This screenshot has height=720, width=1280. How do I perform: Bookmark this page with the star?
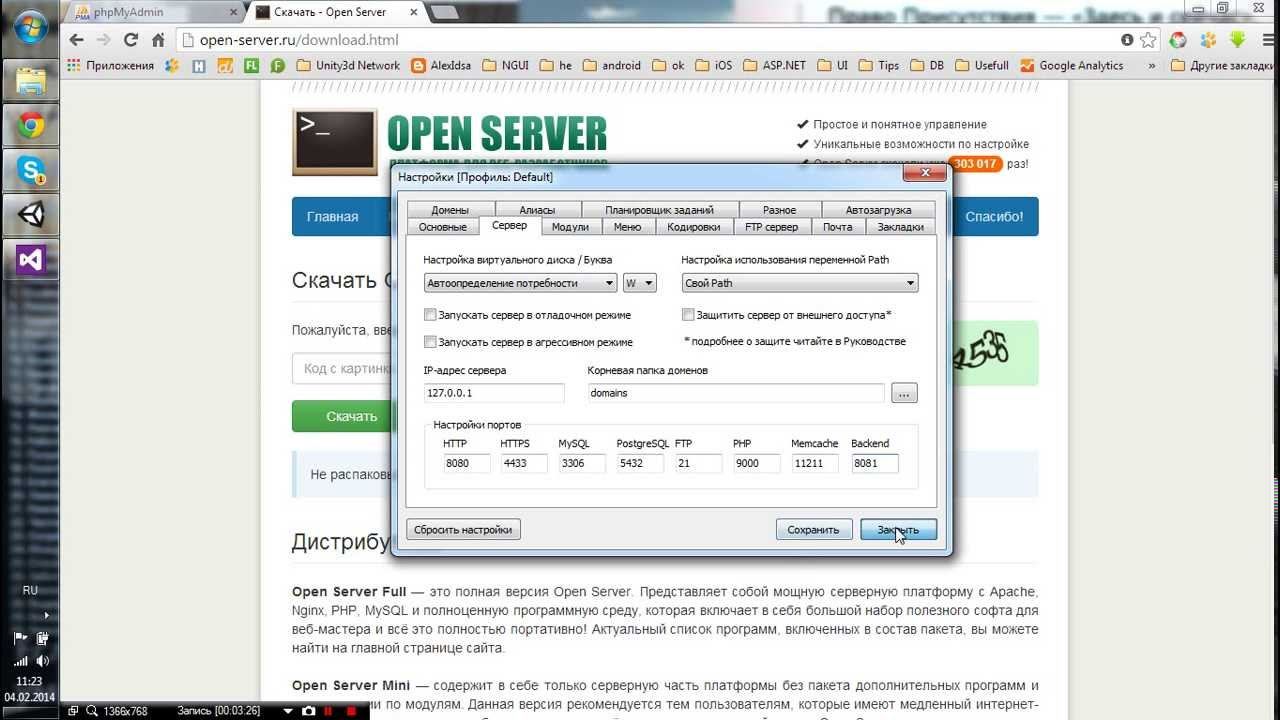click(x=1148, y=40)
